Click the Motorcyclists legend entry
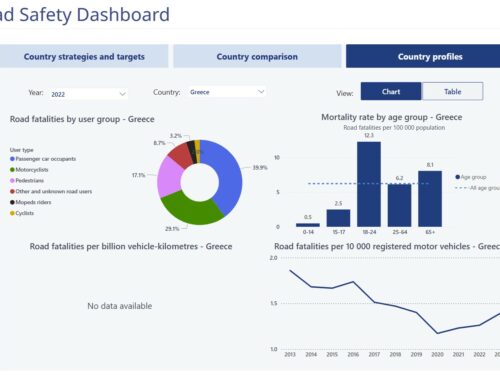 (x=29, y=170)
